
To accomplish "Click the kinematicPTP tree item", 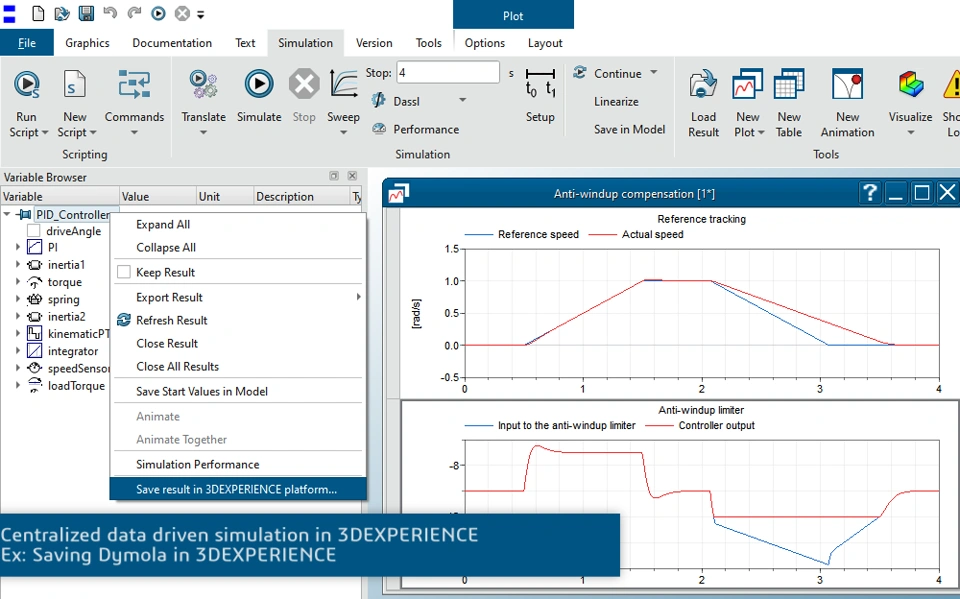I will [69, 334].
